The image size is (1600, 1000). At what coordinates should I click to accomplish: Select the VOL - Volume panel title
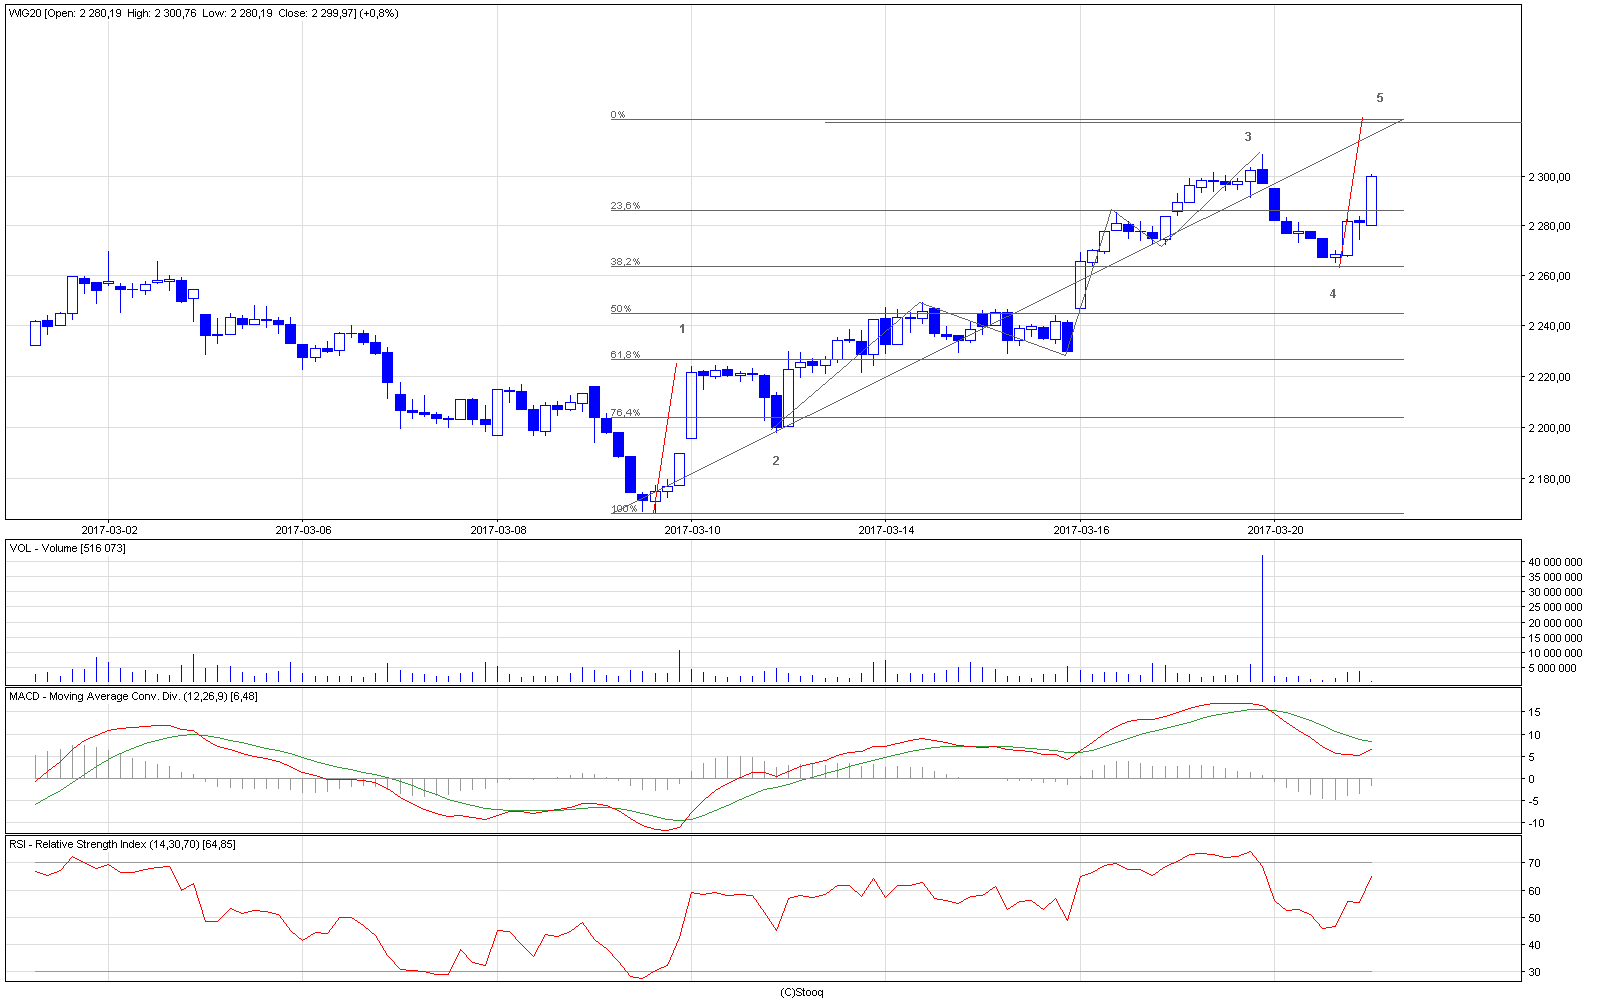[x=68, y=548]
